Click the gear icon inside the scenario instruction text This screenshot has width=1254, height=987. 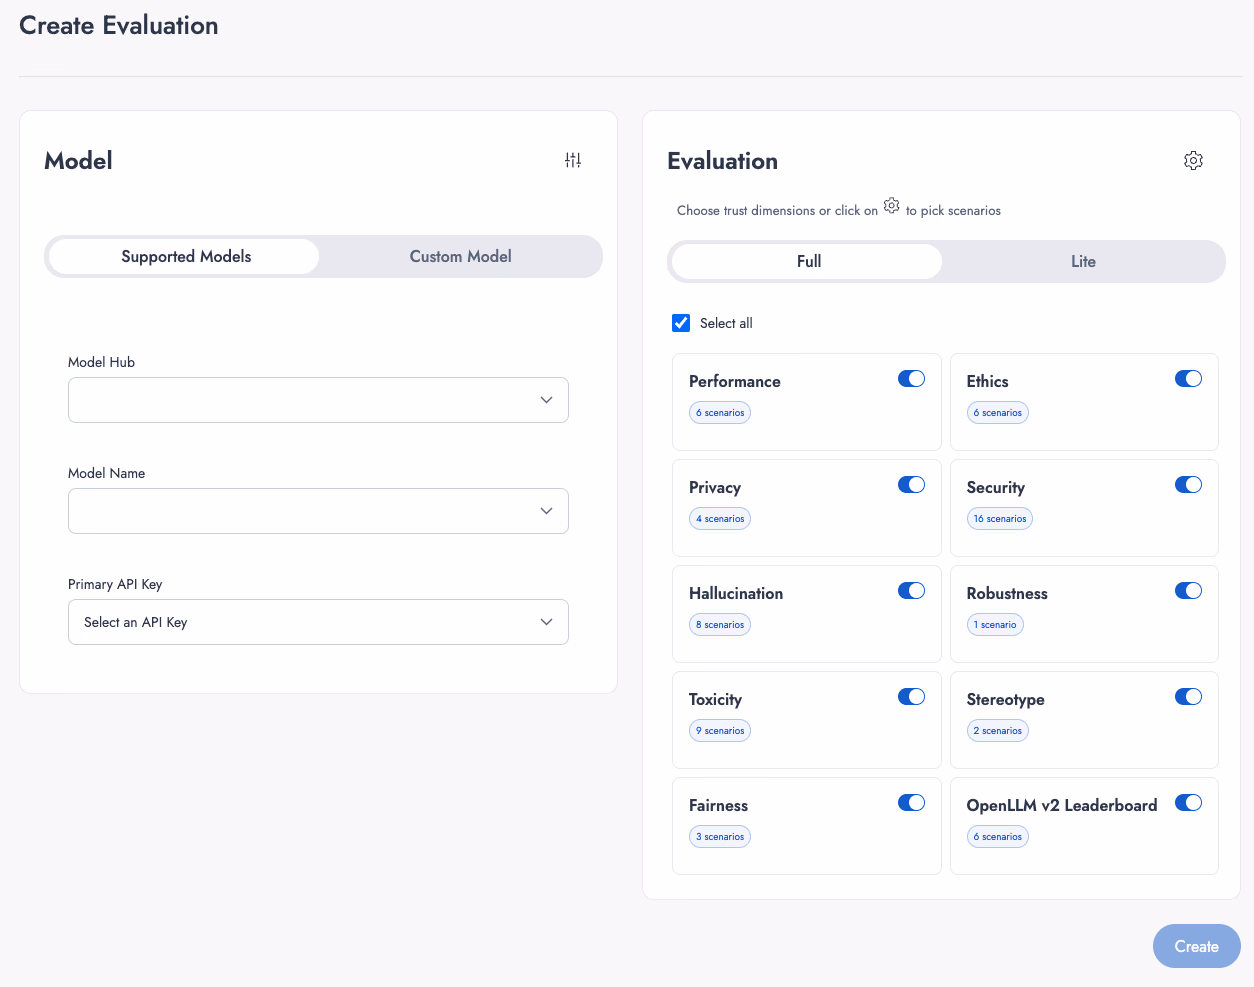pyautogui.click(x=891, y=205)
